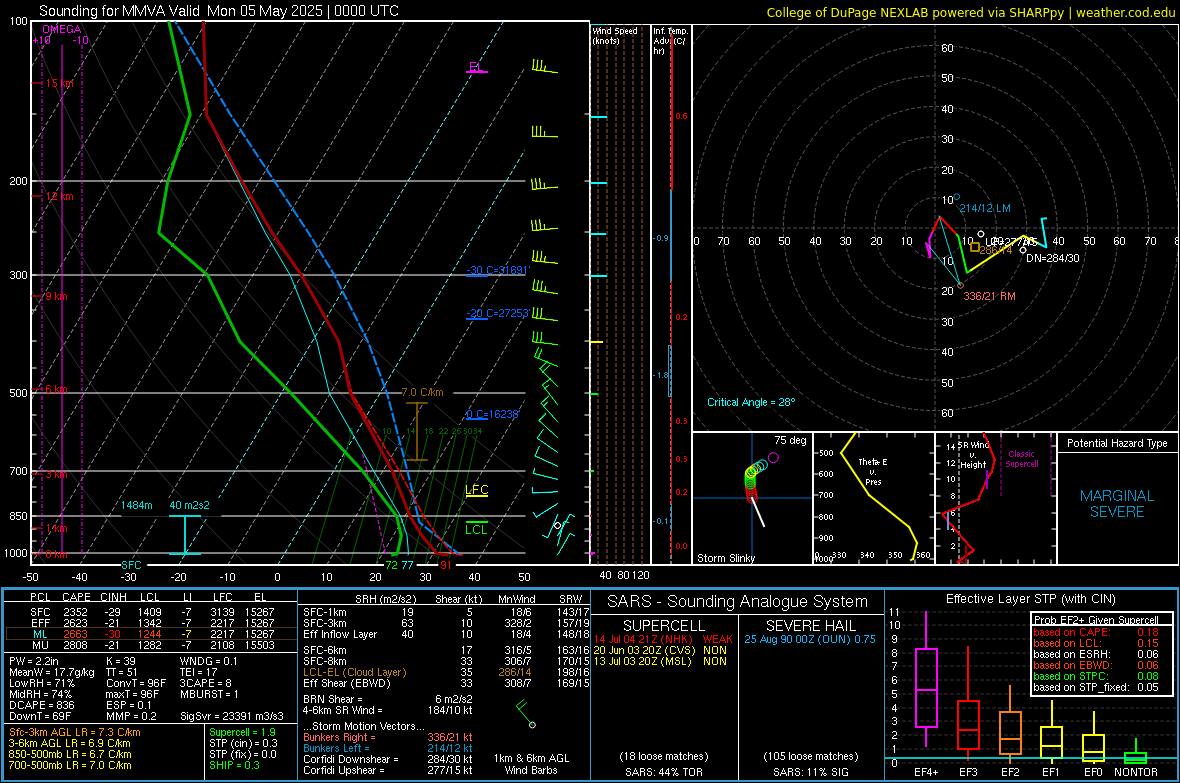This screenshot has width=1180, height=783.
Task: Select the -30 C=31691' height label
Action: click(x=497, y=270)
